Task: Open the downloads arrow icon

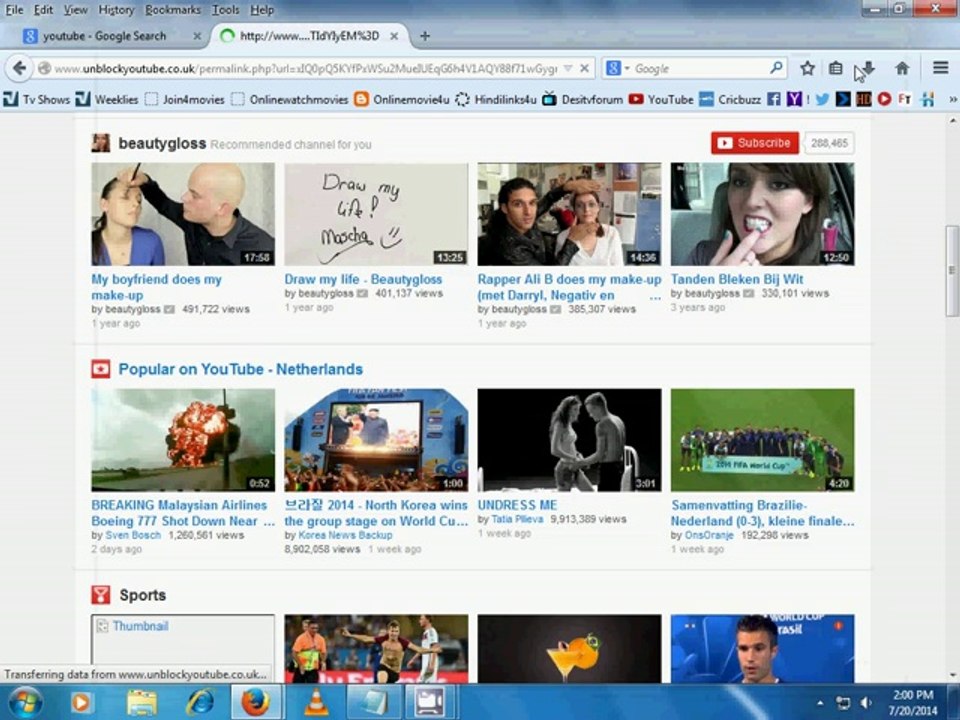Action: (867, 68)
